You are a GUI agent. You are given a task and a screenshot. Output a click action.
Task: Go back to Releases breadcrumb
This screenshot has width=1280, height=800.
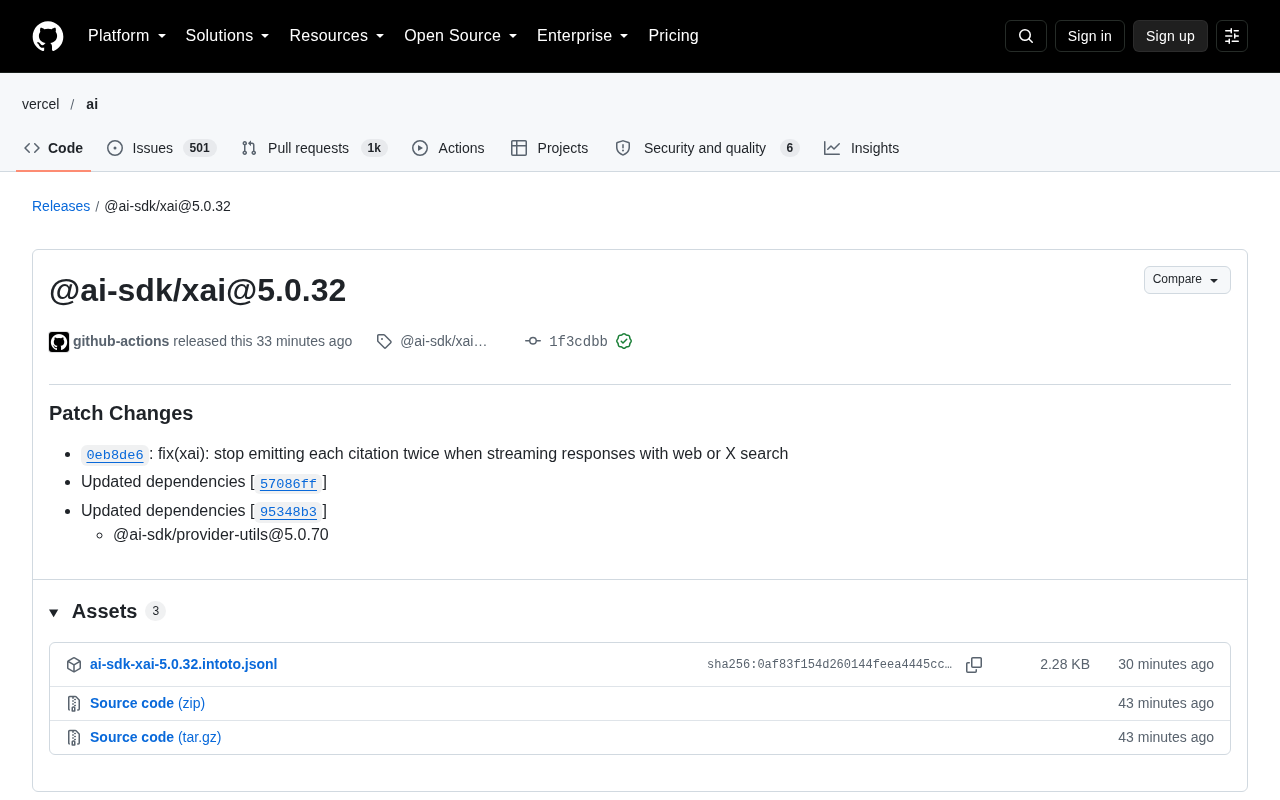click(x=61, y=206)
